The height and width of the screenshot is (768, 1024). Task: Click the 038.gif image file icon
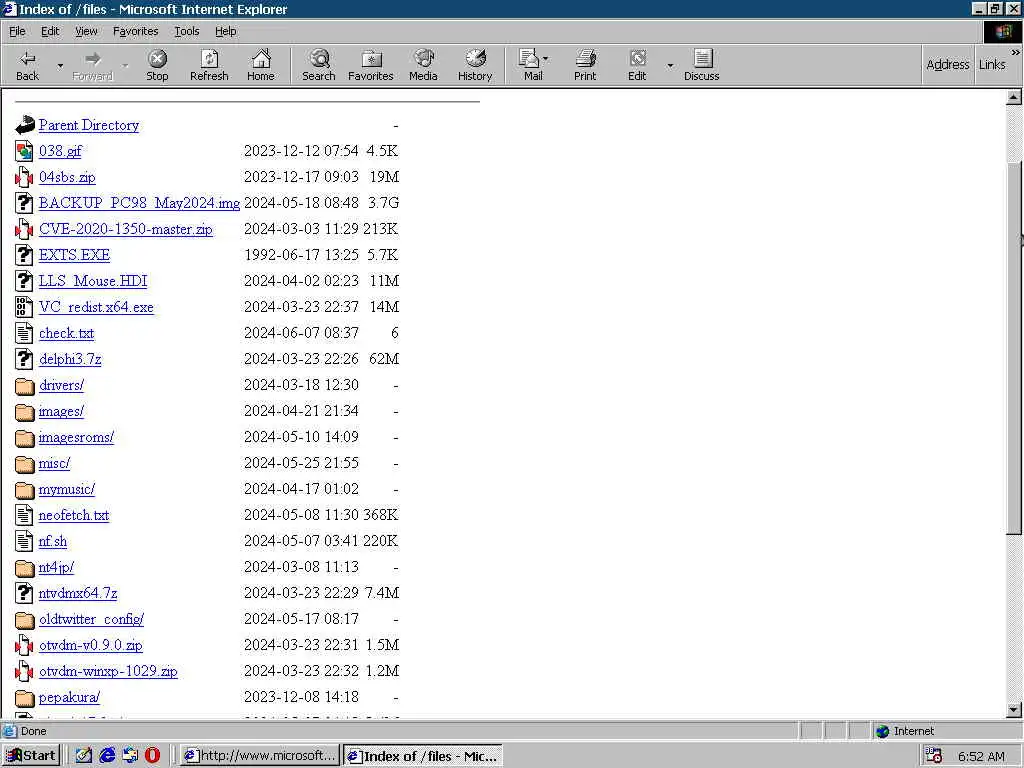[24, 151]
